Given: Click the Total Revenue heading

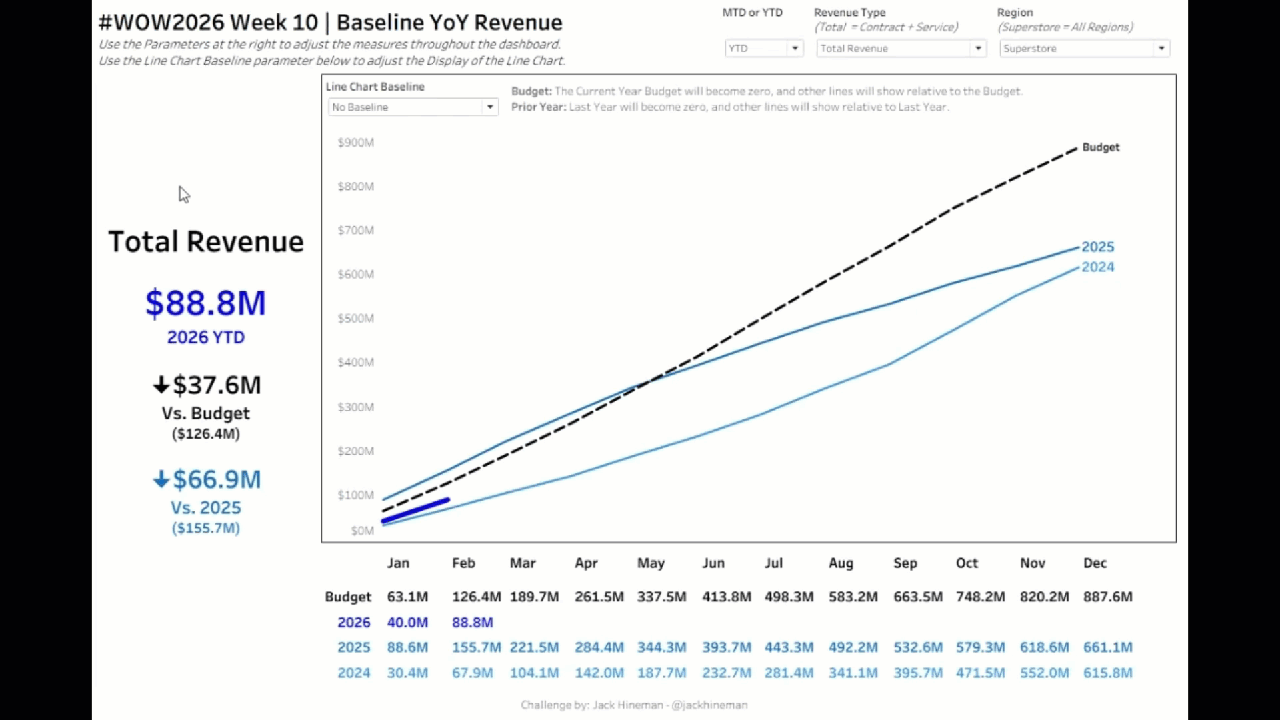Looking at the screenshot, I should point(205,242).
